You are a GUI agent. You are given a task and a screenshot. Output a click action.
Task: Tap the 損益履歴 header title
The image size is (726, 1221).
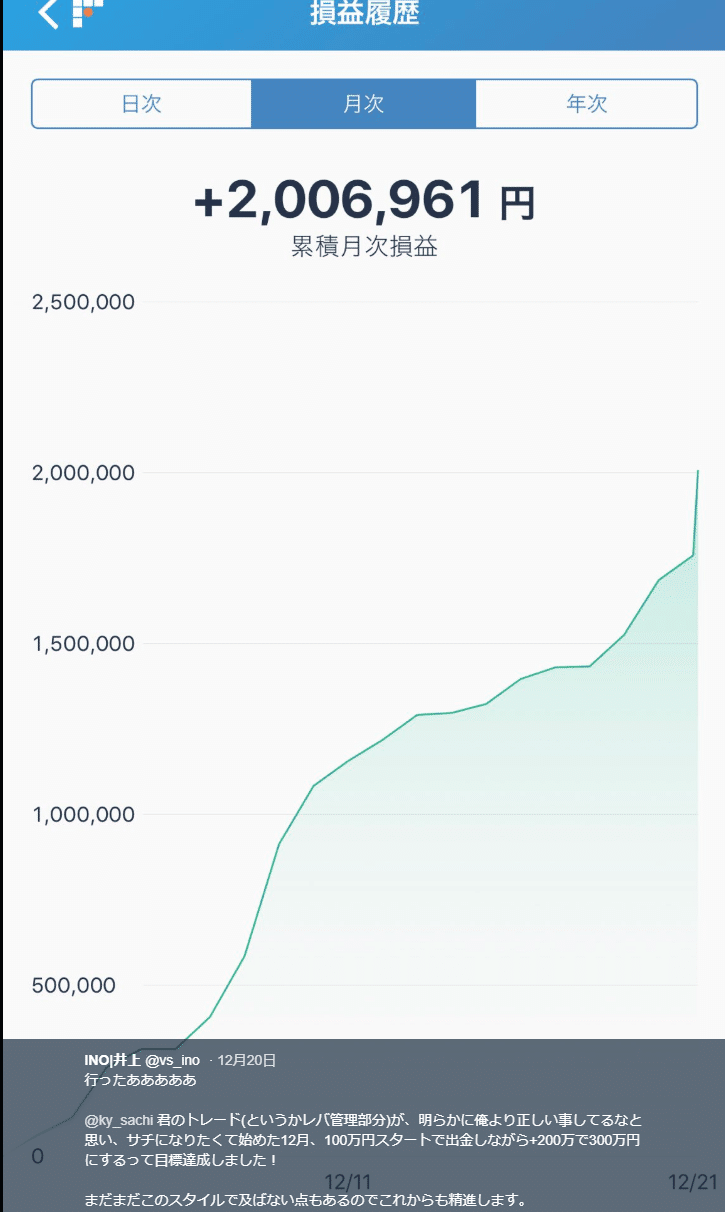[x=365, y=14]
